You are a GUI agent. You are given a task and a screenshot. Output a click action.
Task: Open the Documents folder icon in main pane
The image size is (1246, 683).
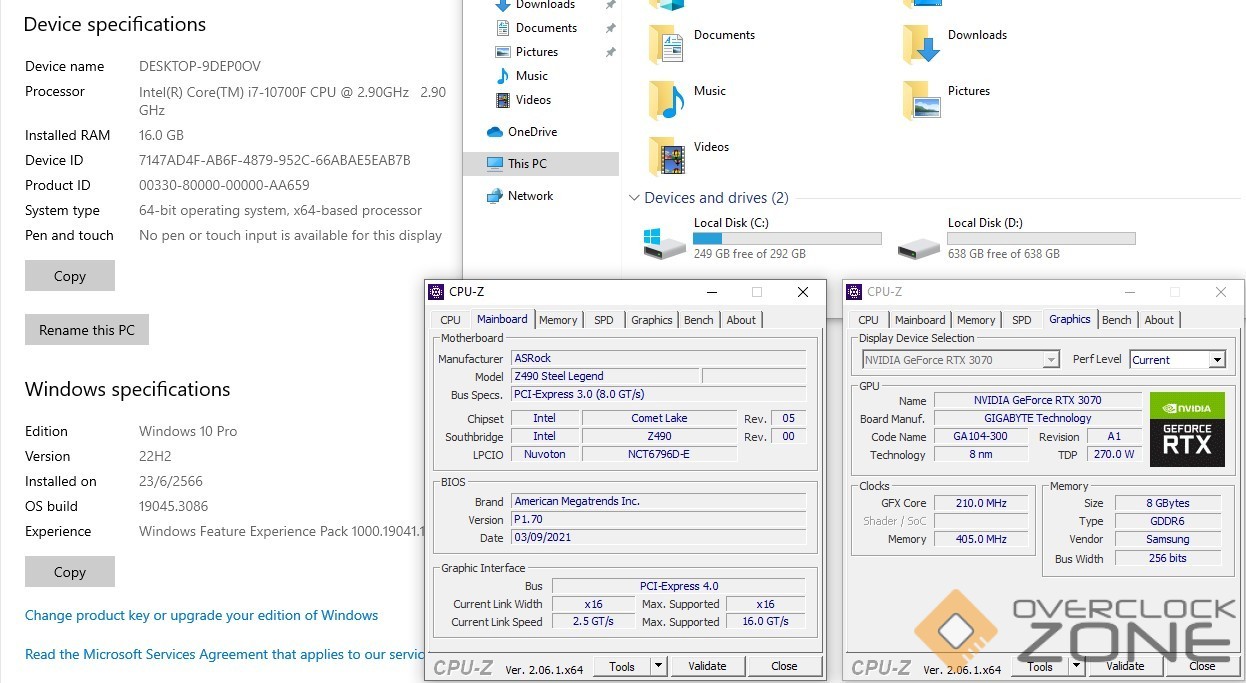point(666,45)
